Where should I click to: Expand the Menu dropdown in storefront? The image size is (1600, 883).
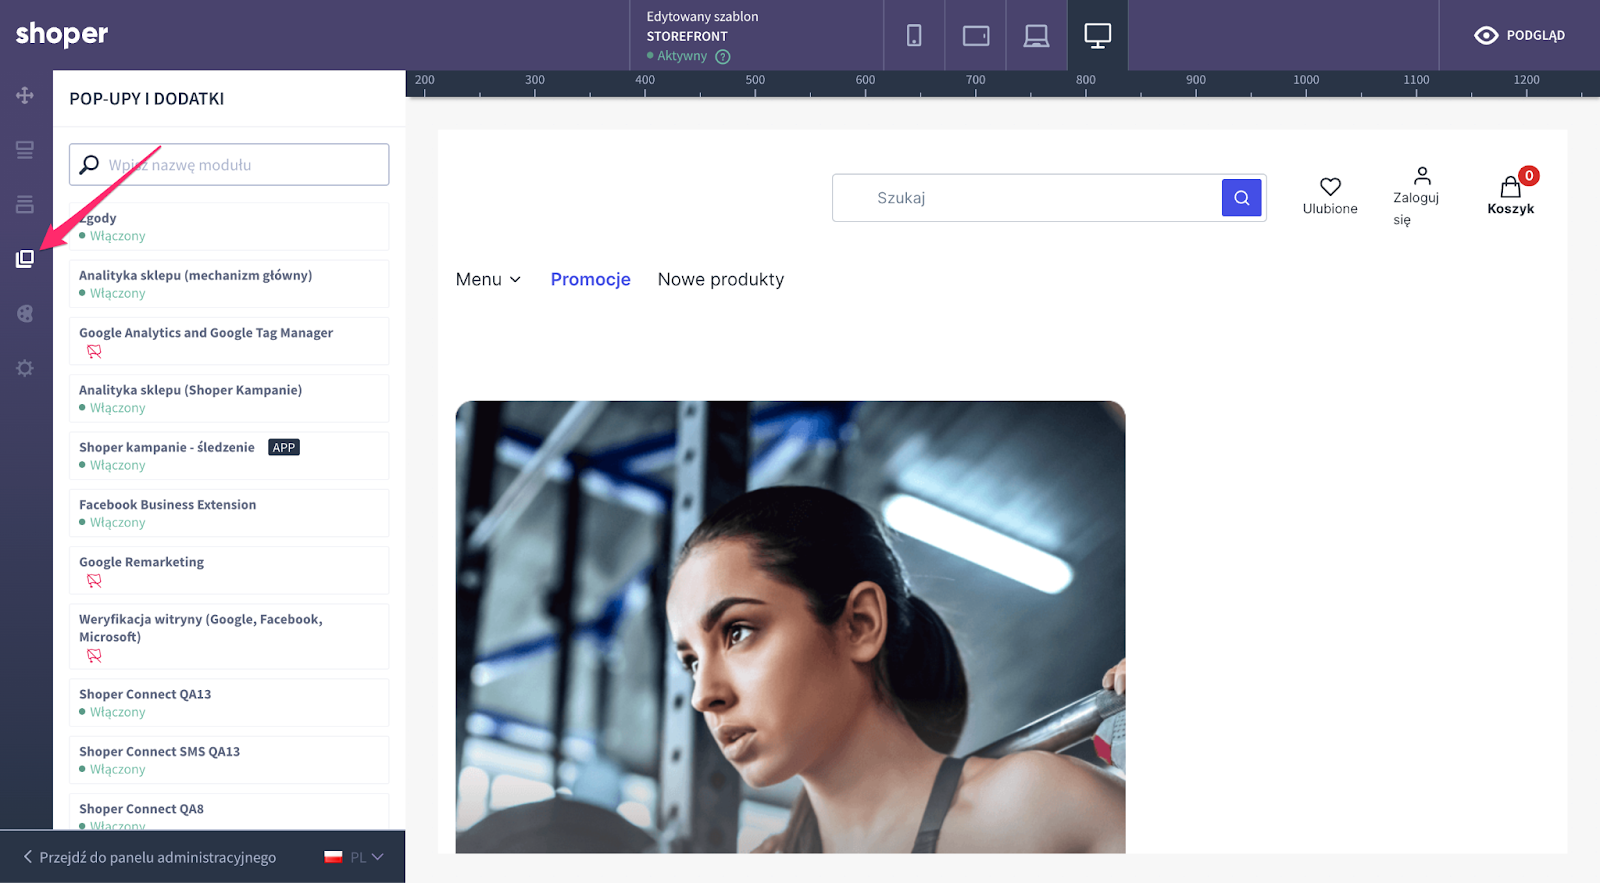488,280
